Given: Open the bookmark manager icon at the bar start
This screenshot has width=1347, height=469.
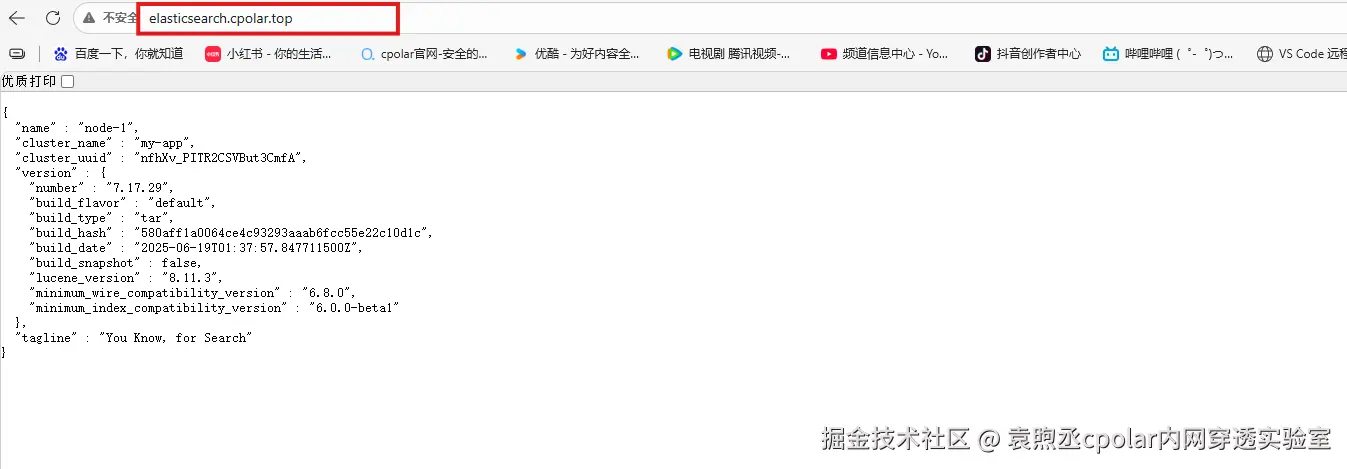Looking at the screenshot, I should pos(17,54).
